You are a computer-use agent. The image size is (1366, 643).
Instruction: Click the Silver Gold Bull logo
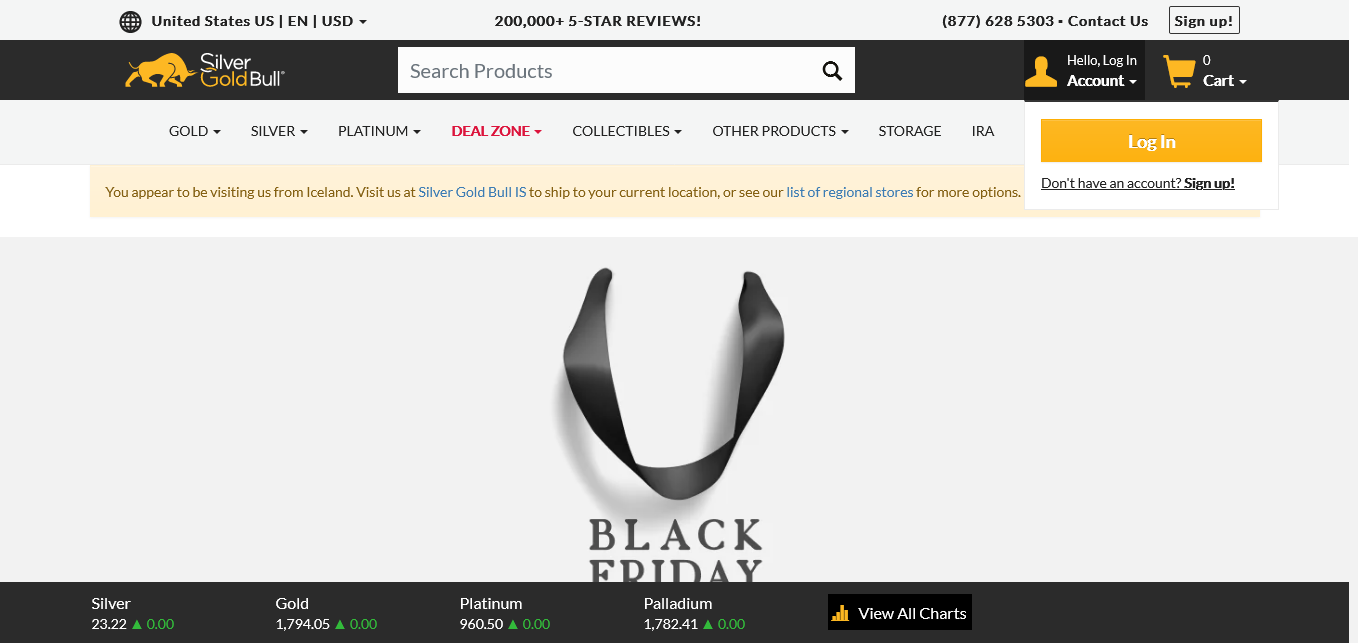point(205,70)
